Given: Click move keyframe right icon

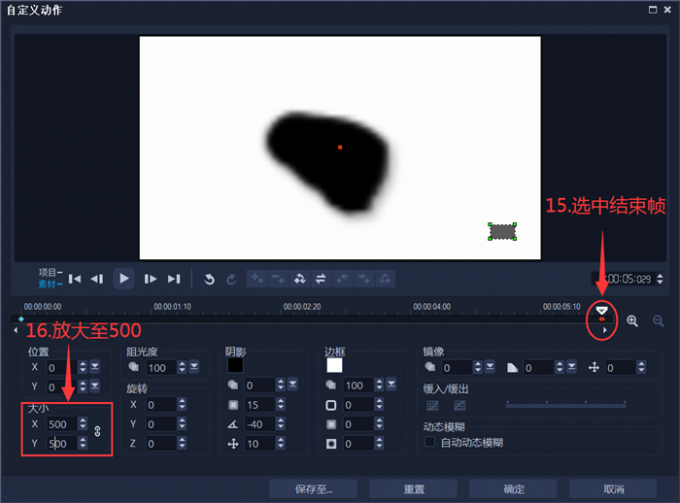Looking at the screenshot, I should tap(363, 278).
